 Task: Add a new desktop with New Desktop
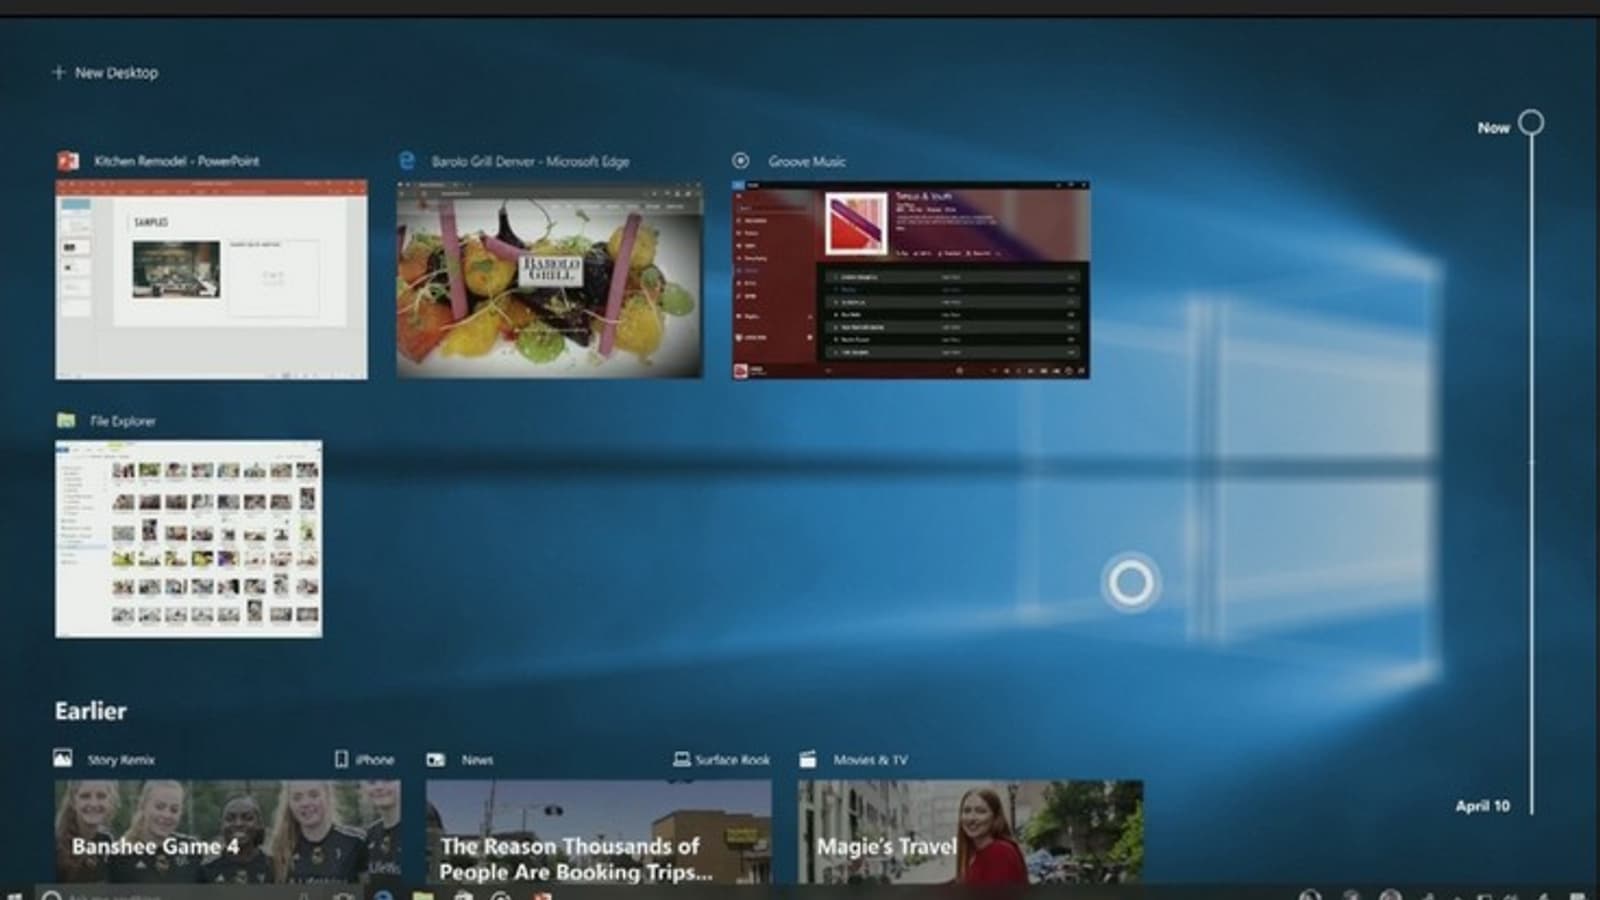(x=105, y=72)
